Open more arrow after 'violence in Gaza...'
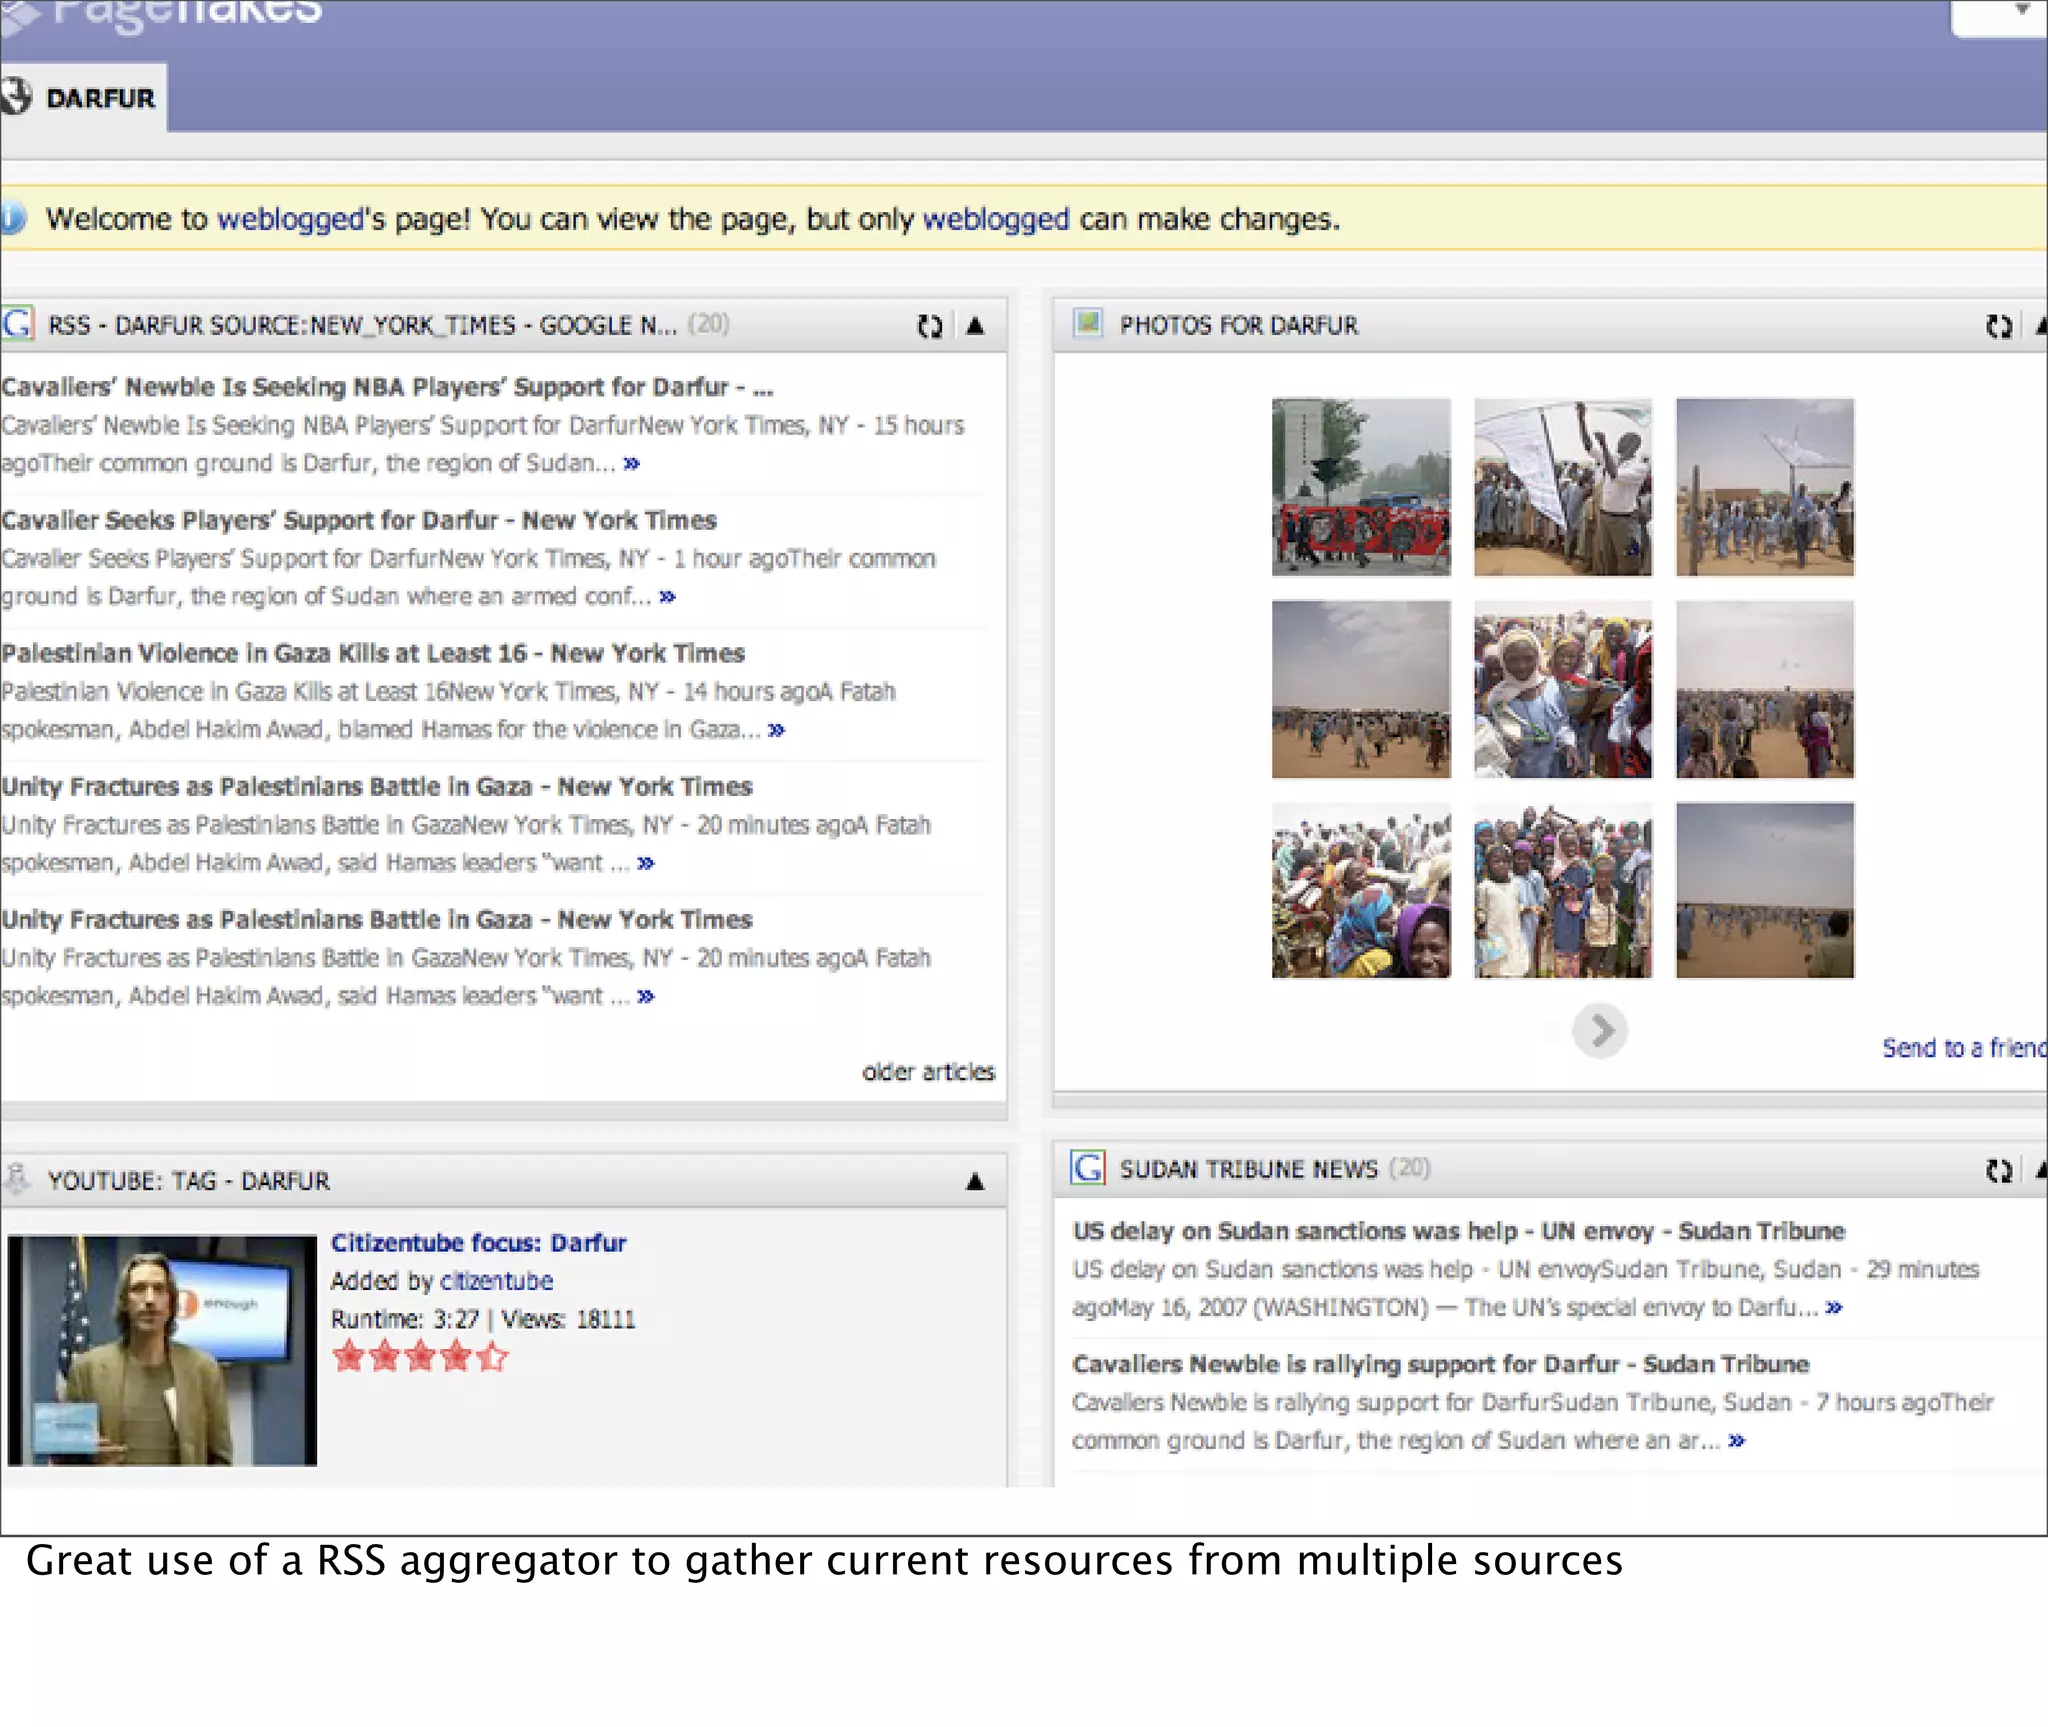 point(777,730)
